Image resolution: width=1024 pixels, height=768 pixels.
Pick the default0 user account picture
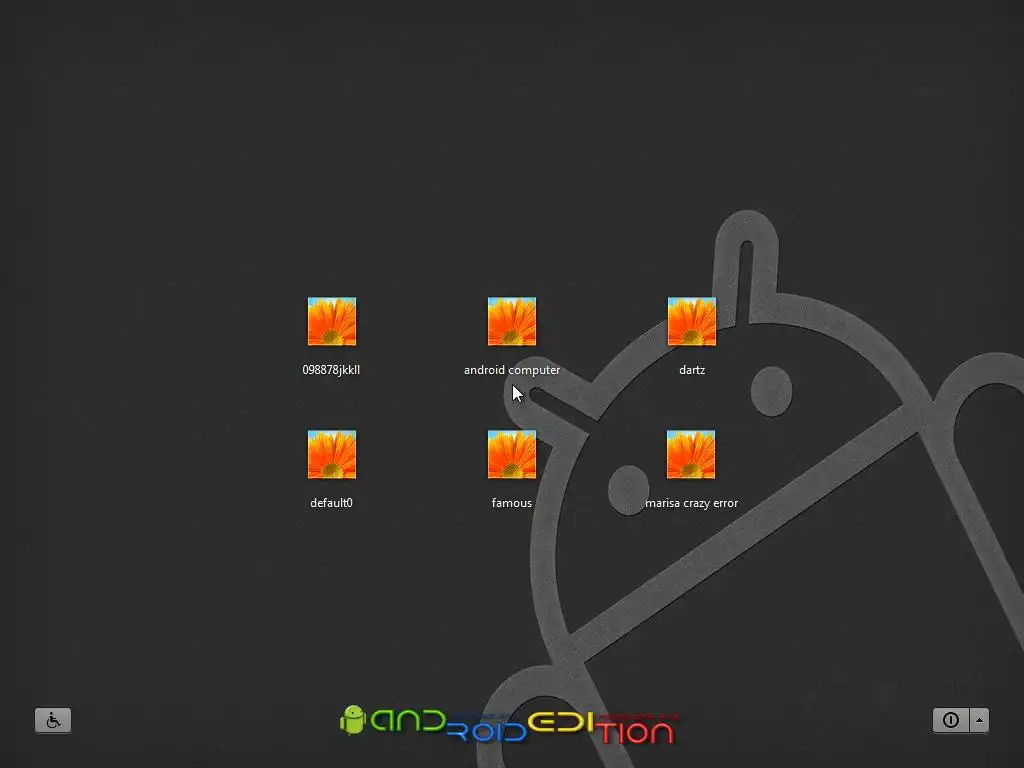coord(332,455)
